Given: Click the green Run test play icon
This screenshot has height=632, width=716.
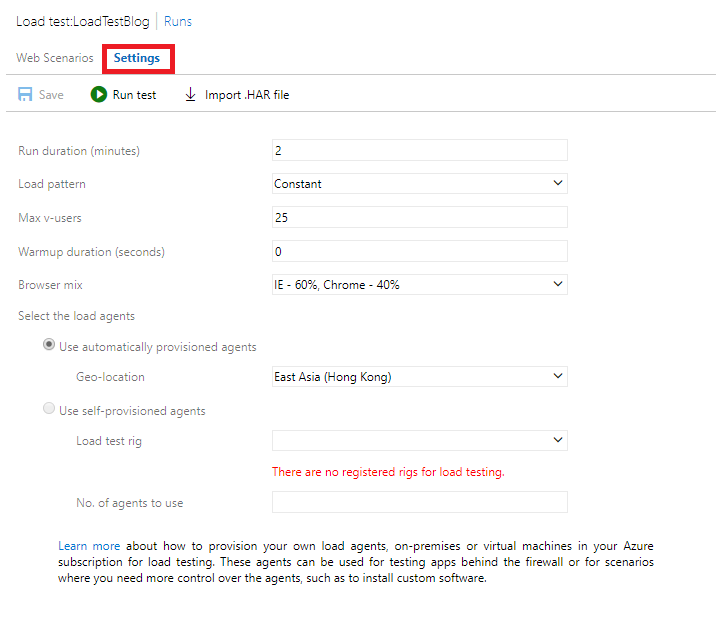Looking at the screenshot, I should tap(99, 95).
